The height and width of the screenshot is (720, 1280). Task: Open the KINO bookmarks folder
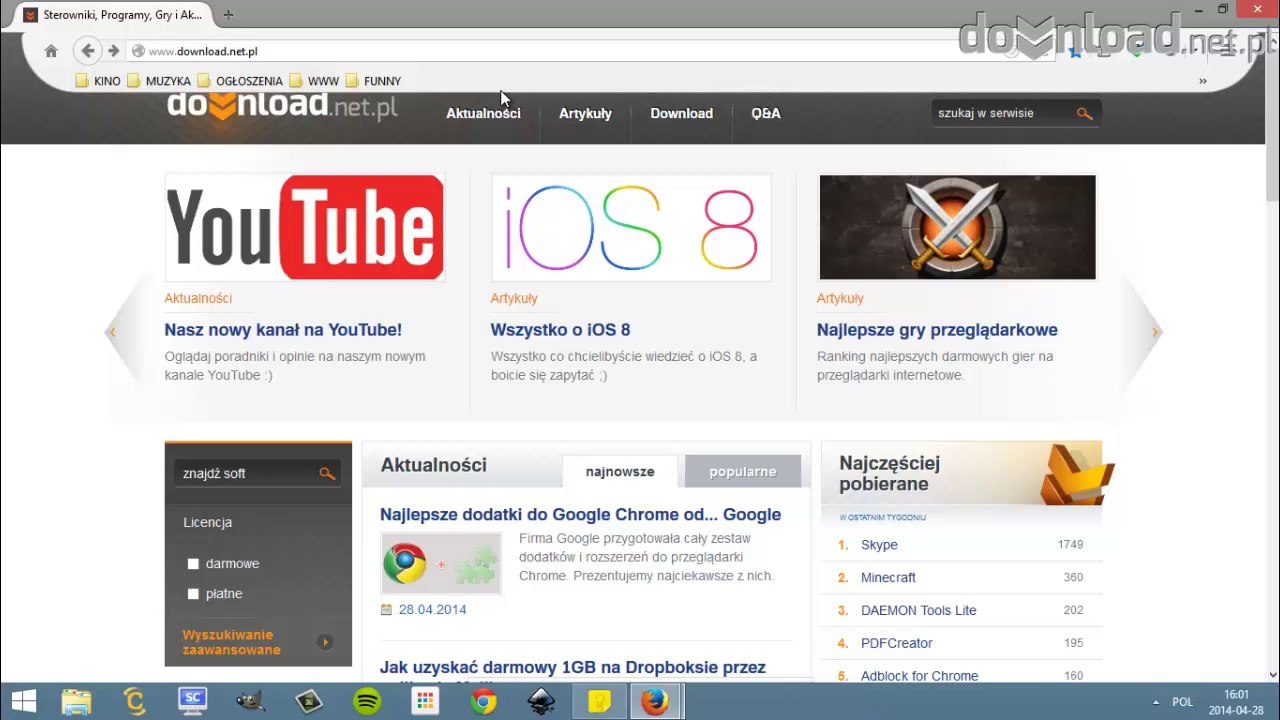tap(98, 81)
